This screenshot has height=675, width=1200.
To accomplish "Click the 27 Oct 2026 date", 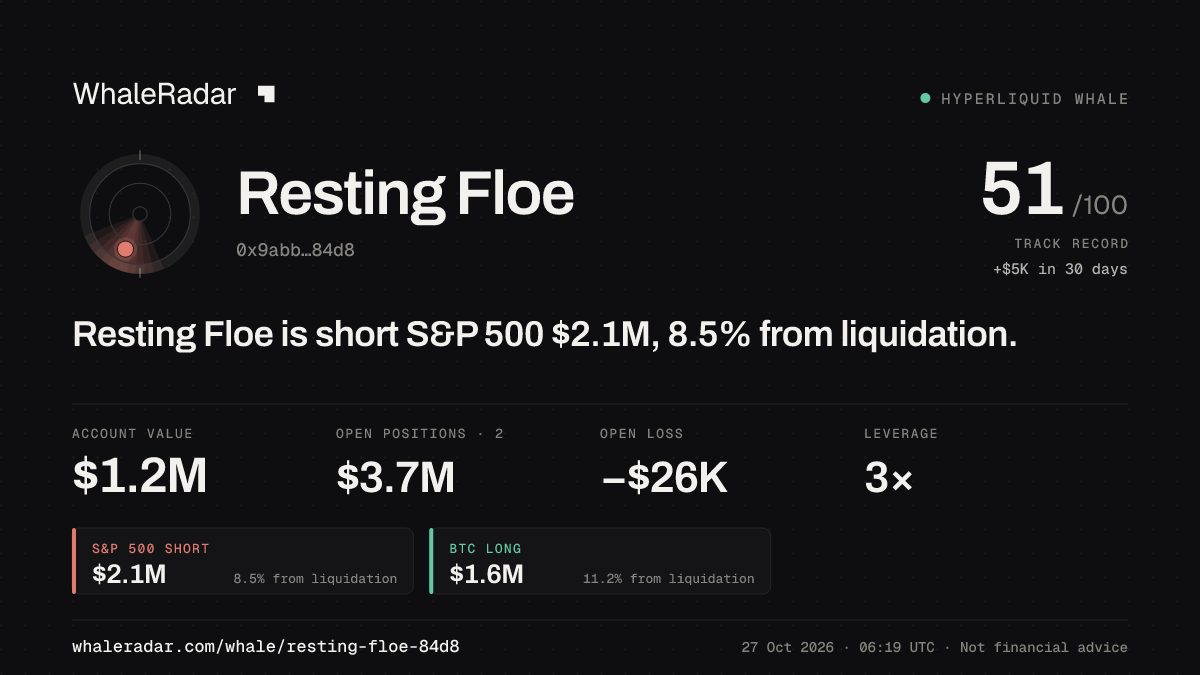I will [x=788, y=647].
